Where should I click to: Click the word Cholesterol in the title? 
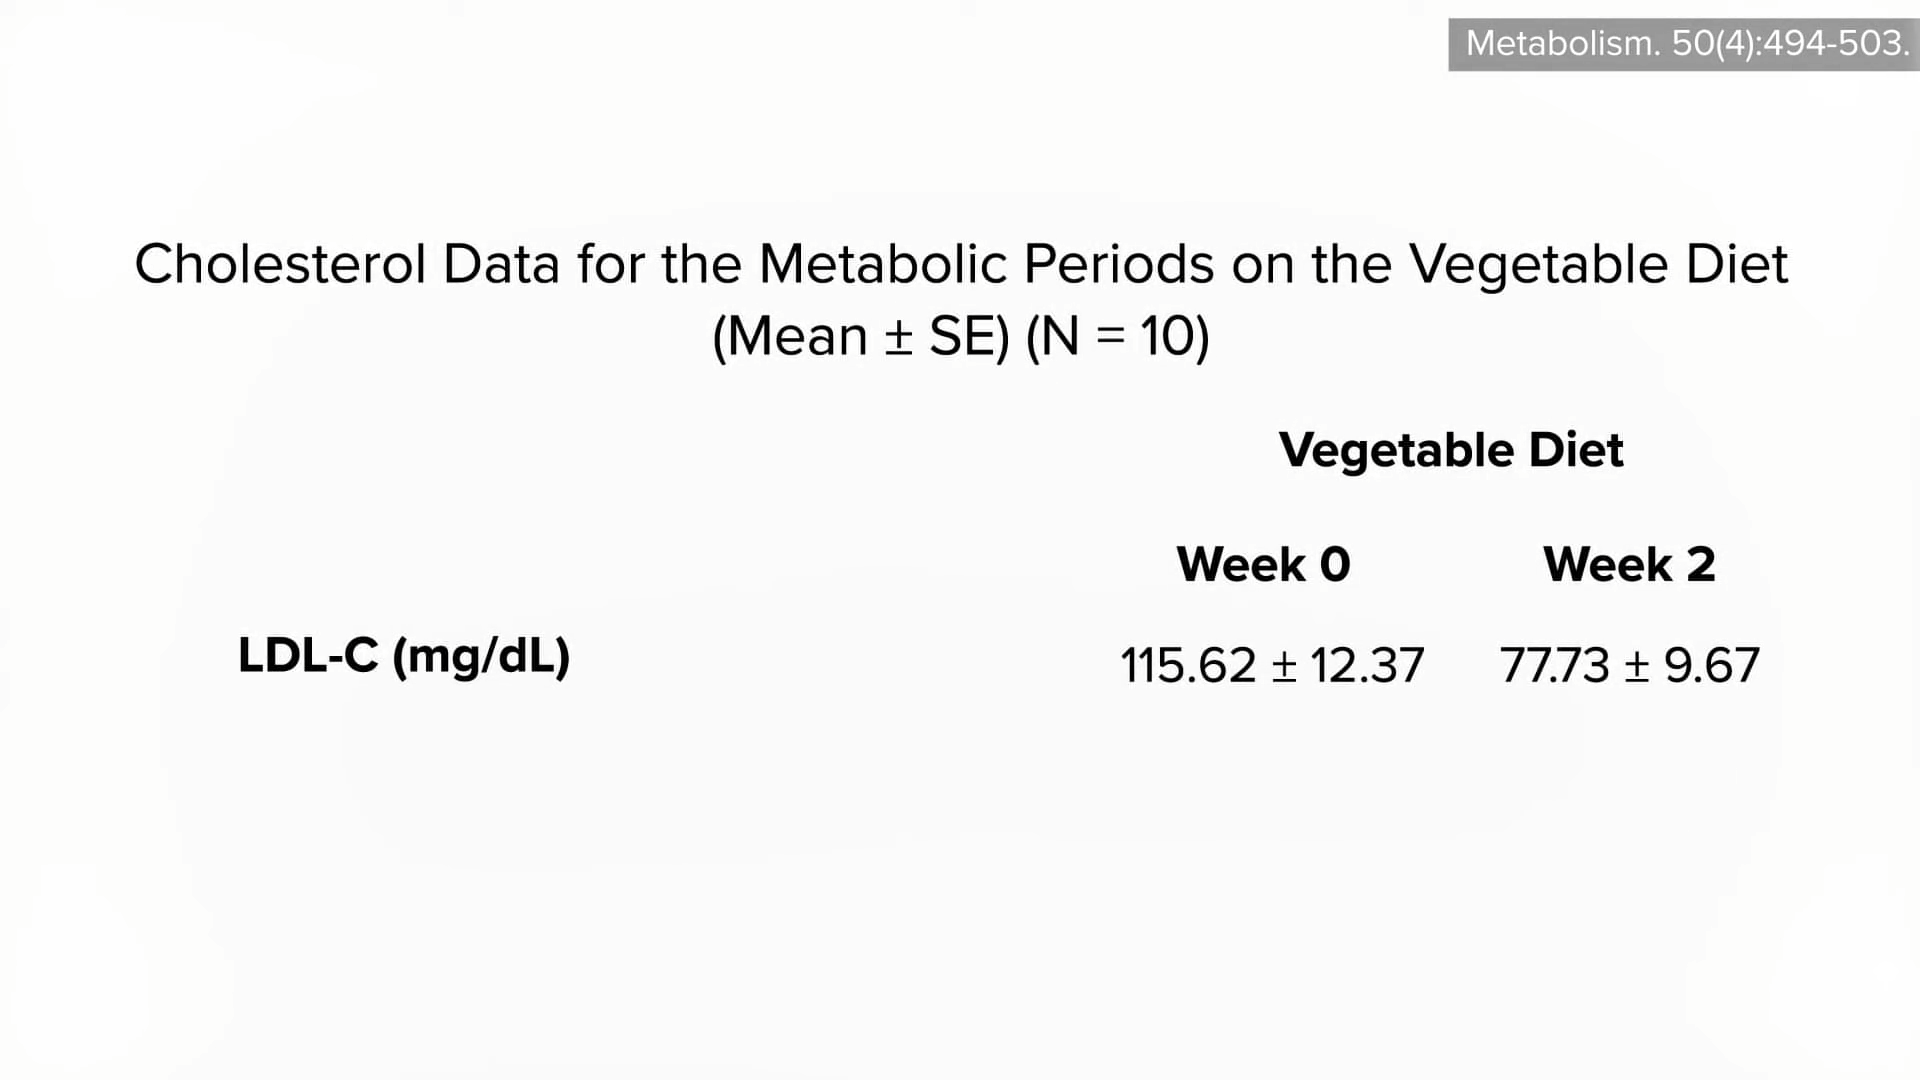pos(280,265)
